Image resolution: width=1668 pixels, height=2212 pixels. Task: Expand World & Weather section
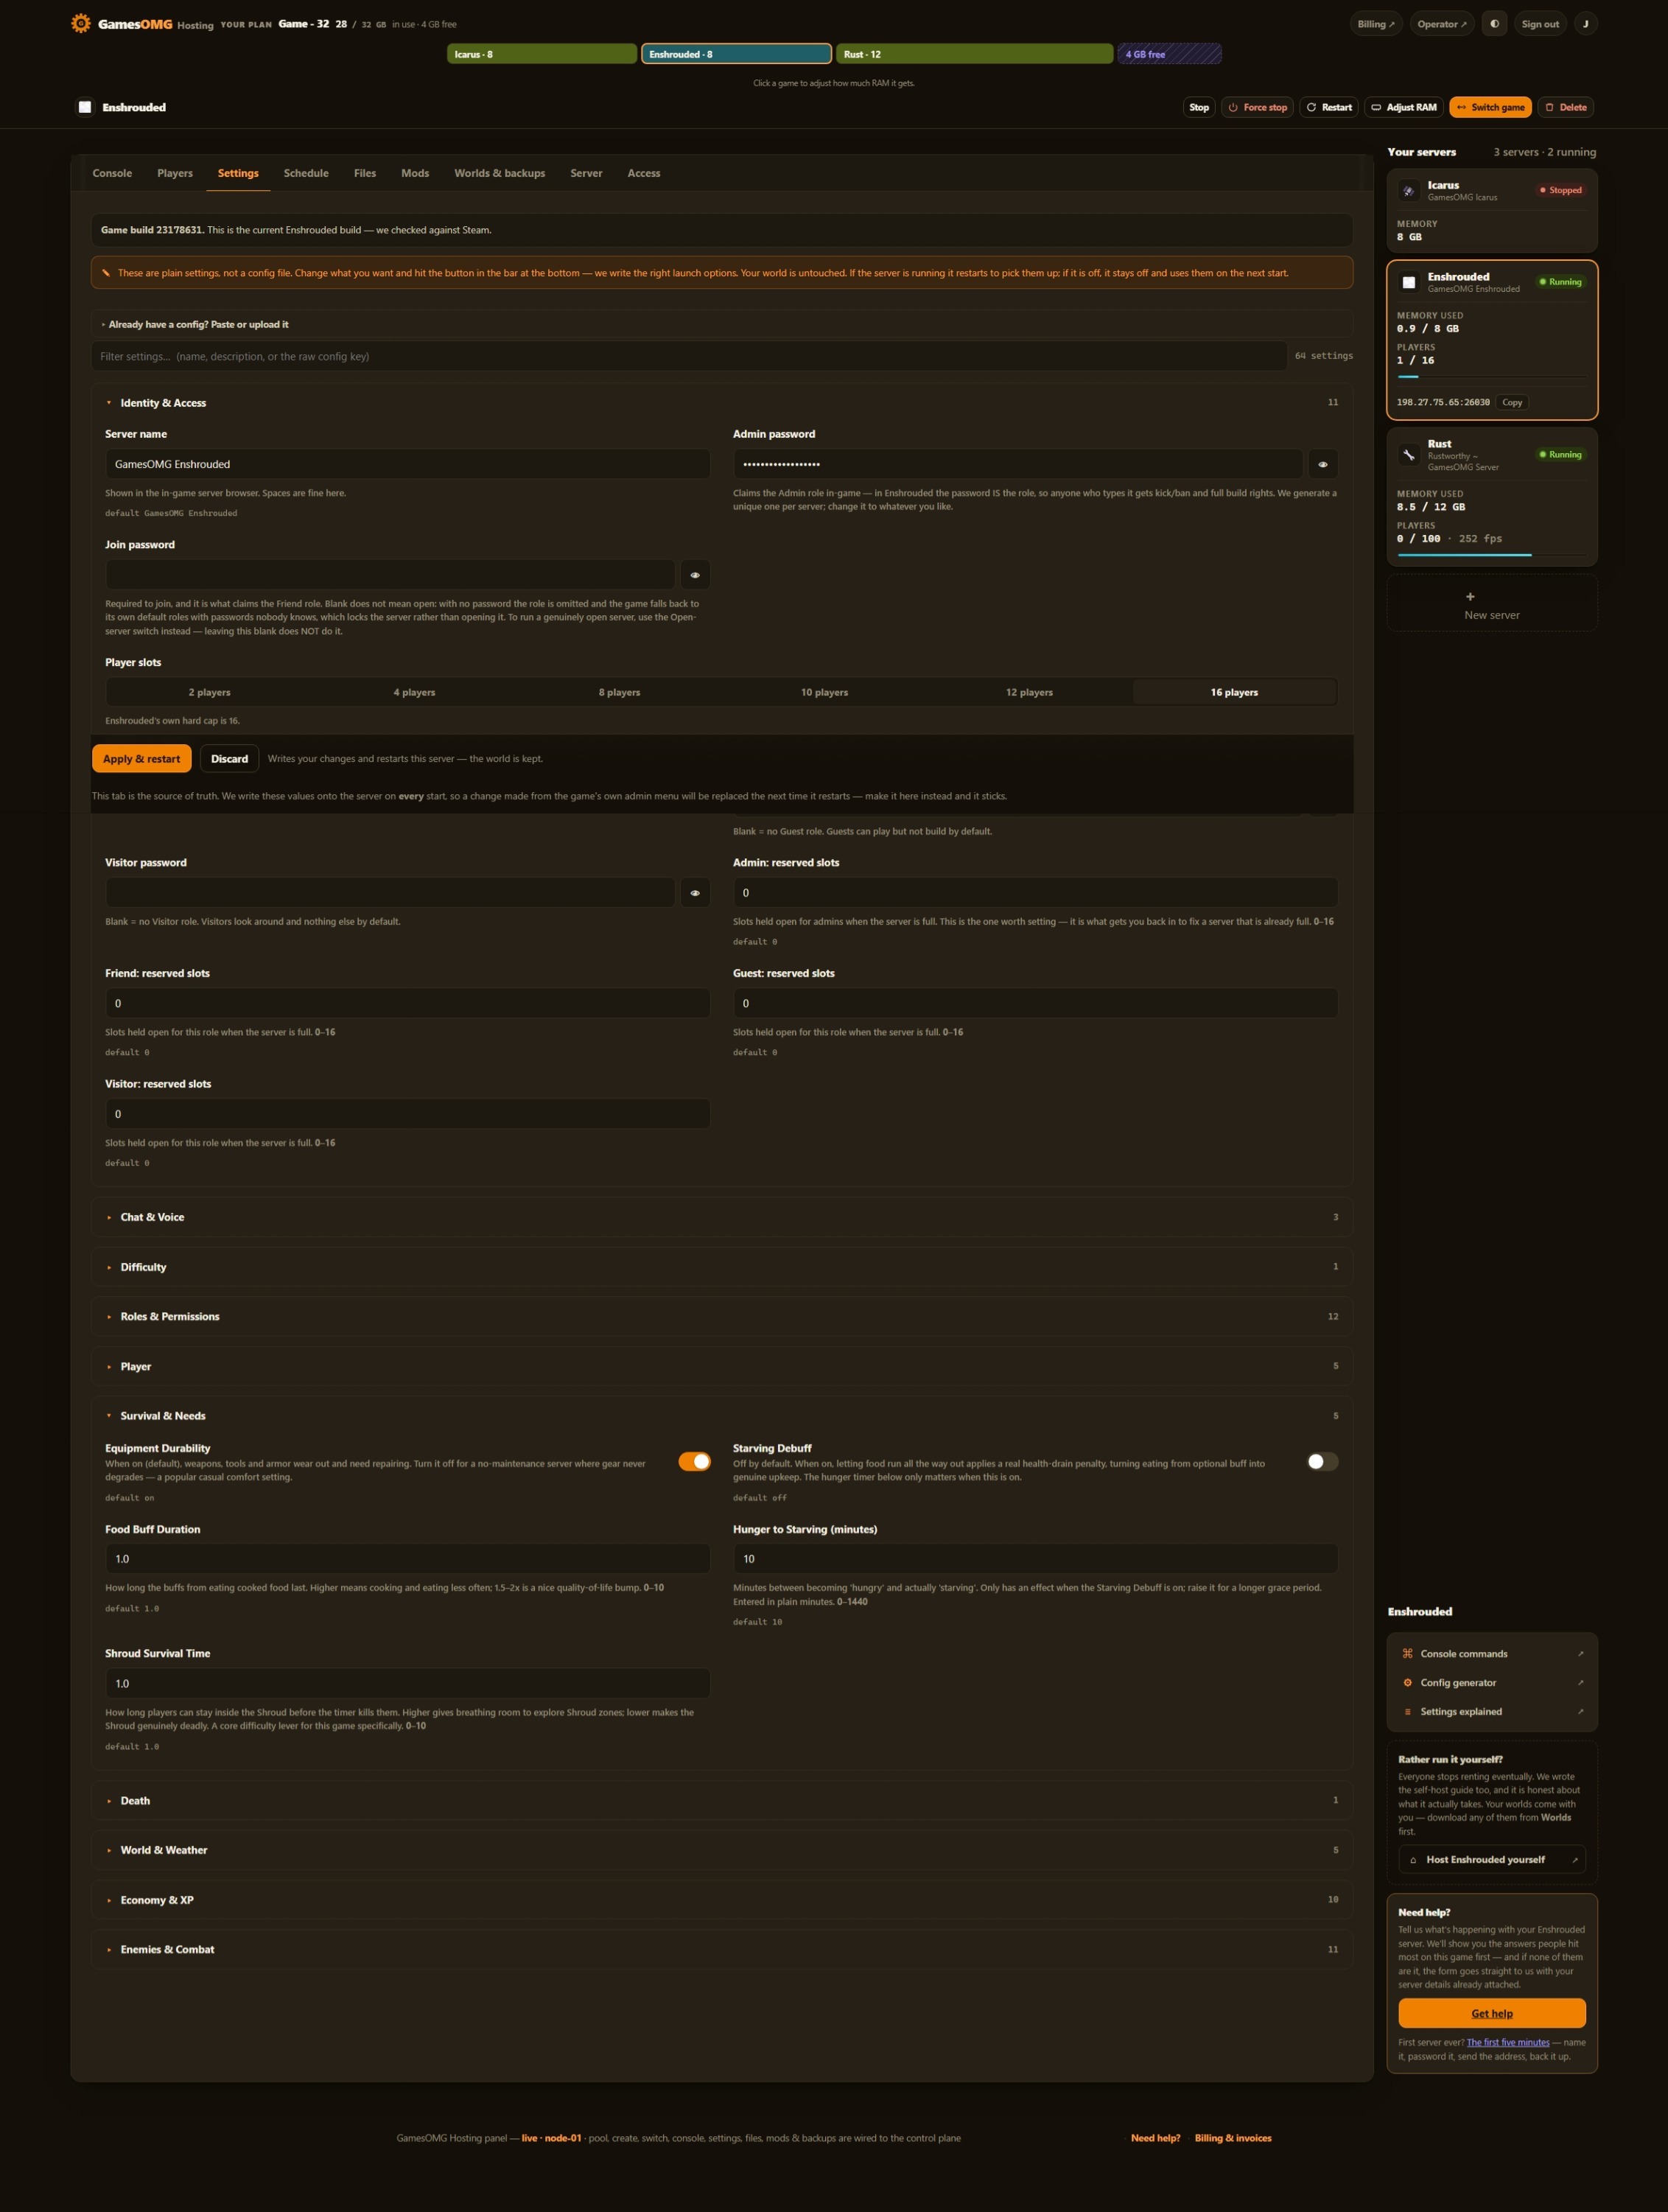pyautogui.click(x=722, y=1850)
